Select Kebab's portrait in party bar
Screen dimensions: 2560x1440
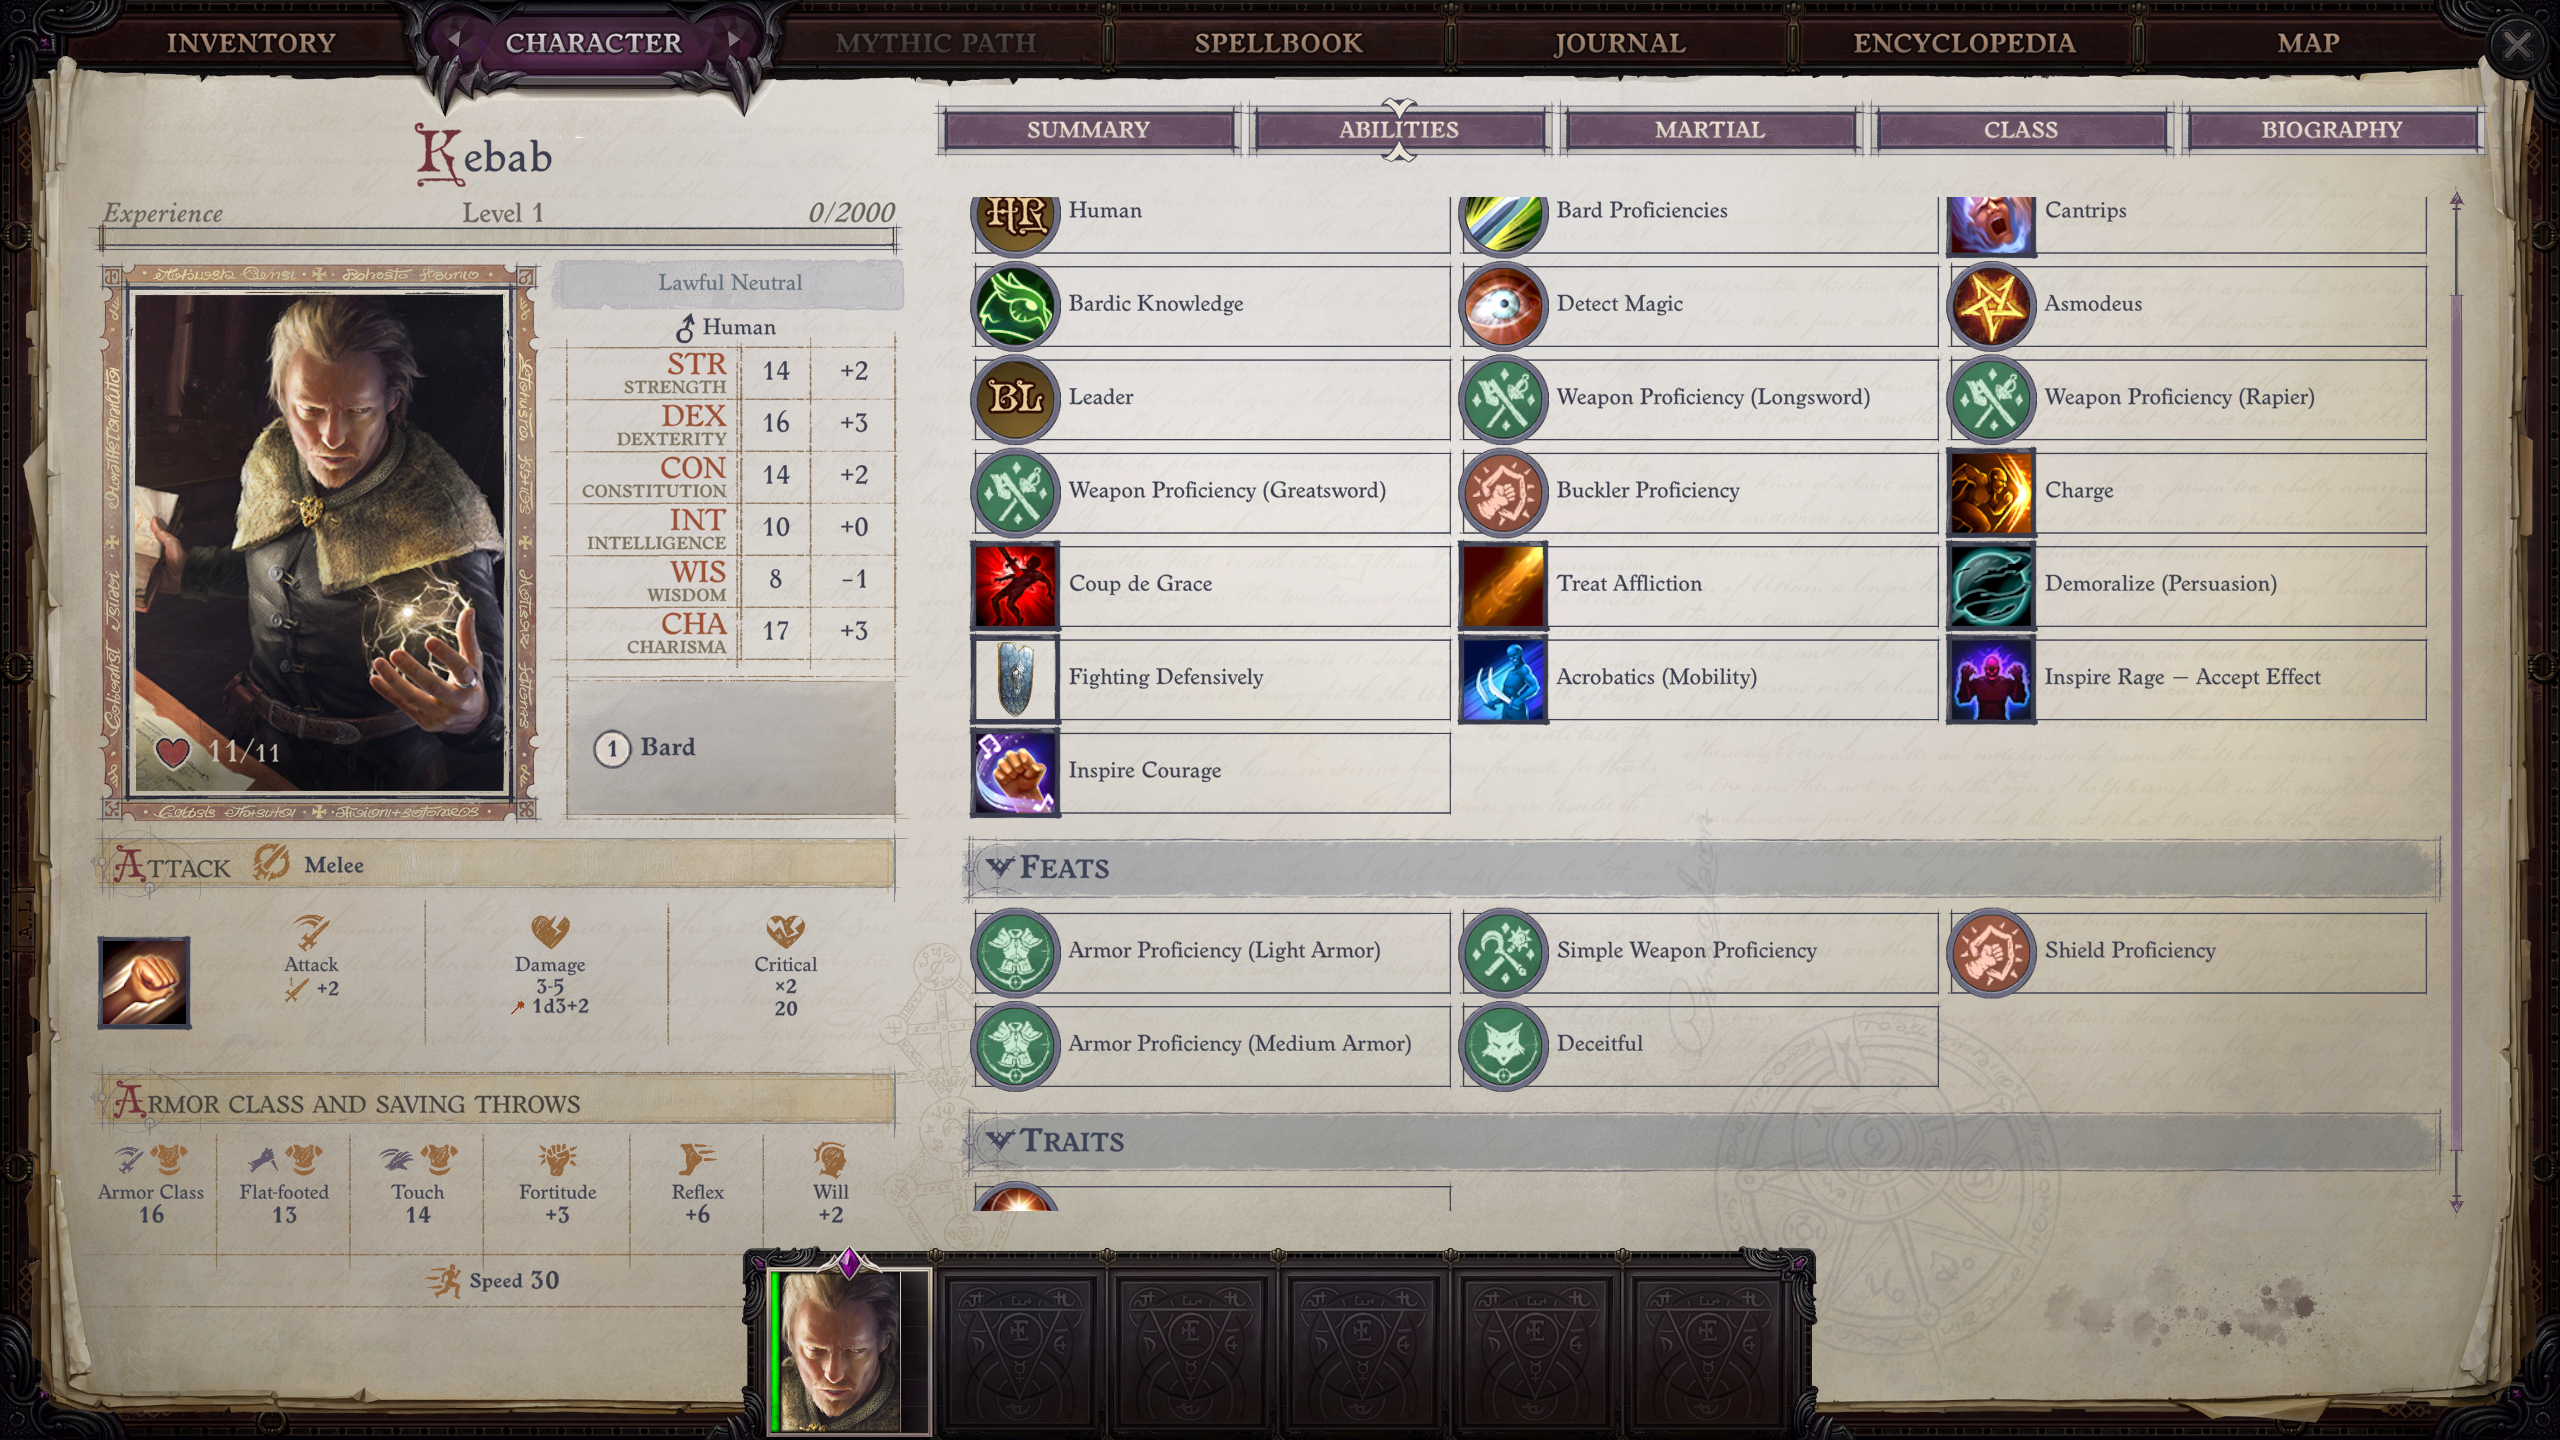tap(850, 1350)
